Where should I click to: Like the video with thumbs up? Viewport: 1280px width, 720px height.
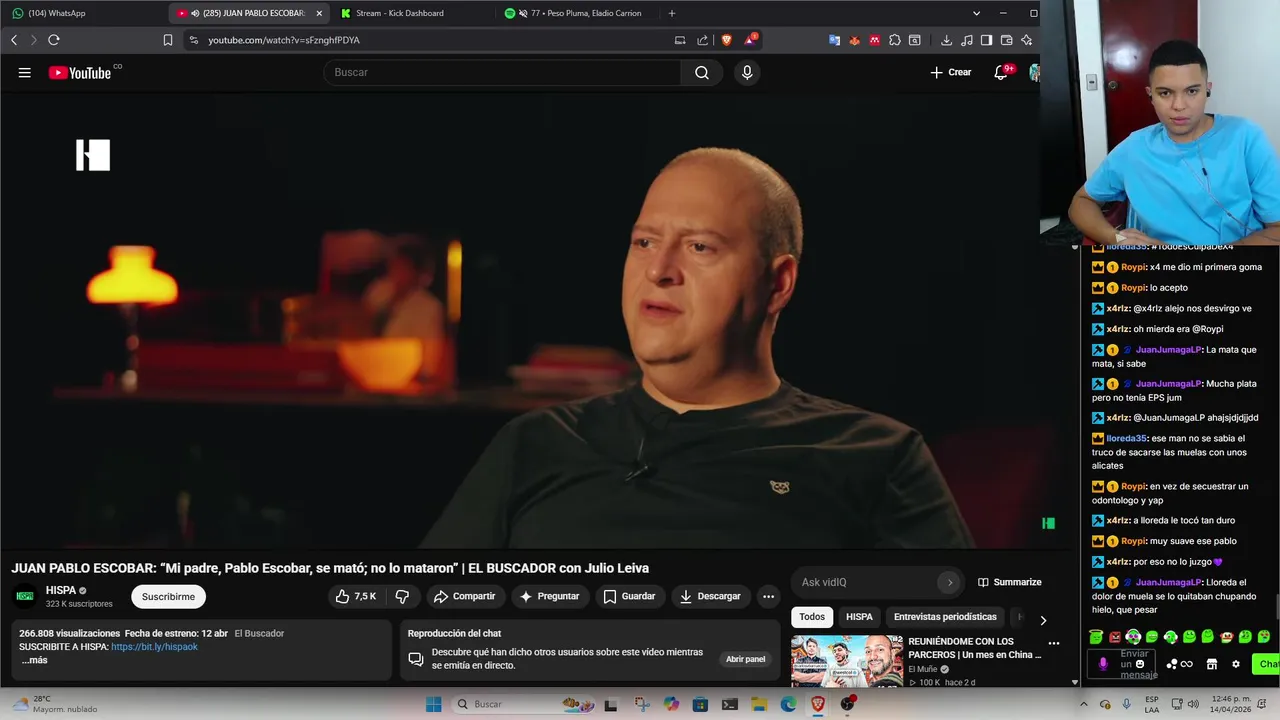click(x=357, y=596)
